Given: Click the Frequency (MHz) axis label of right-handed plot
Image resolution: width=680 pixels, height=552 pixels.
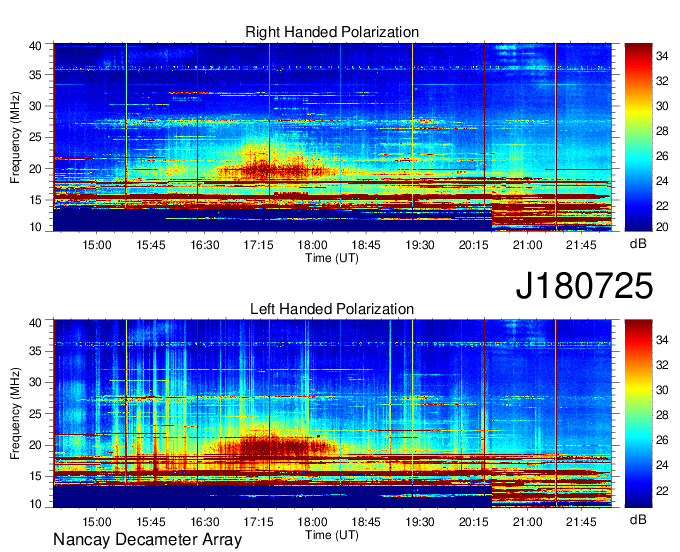Looking at the screenshot, I should click(15, 137).
